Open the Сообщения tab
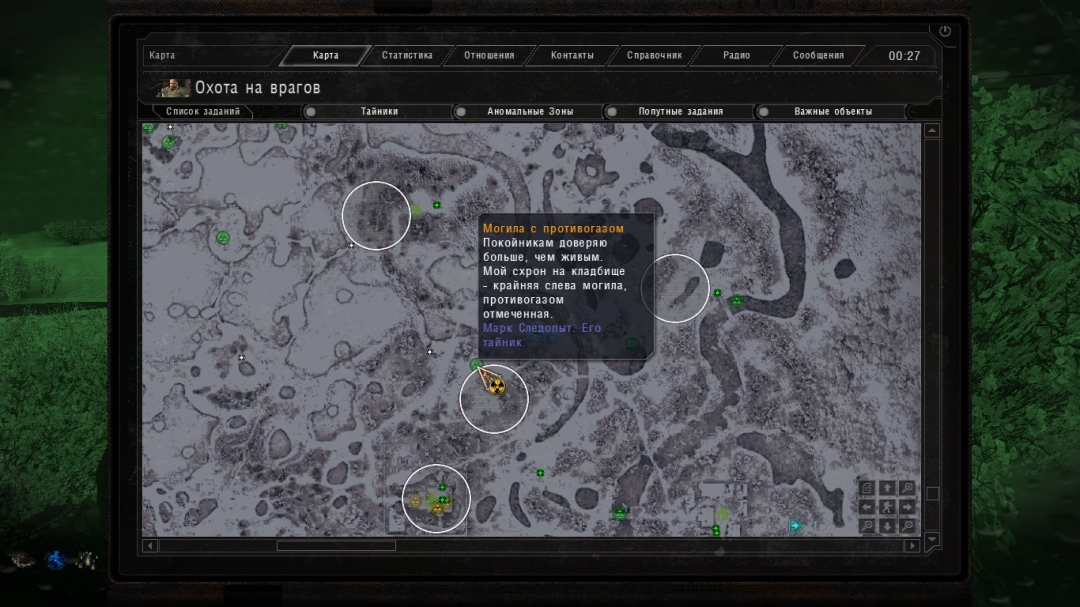Image resolution: width=1080 pixels, height=607 pixels. [818, 55]
